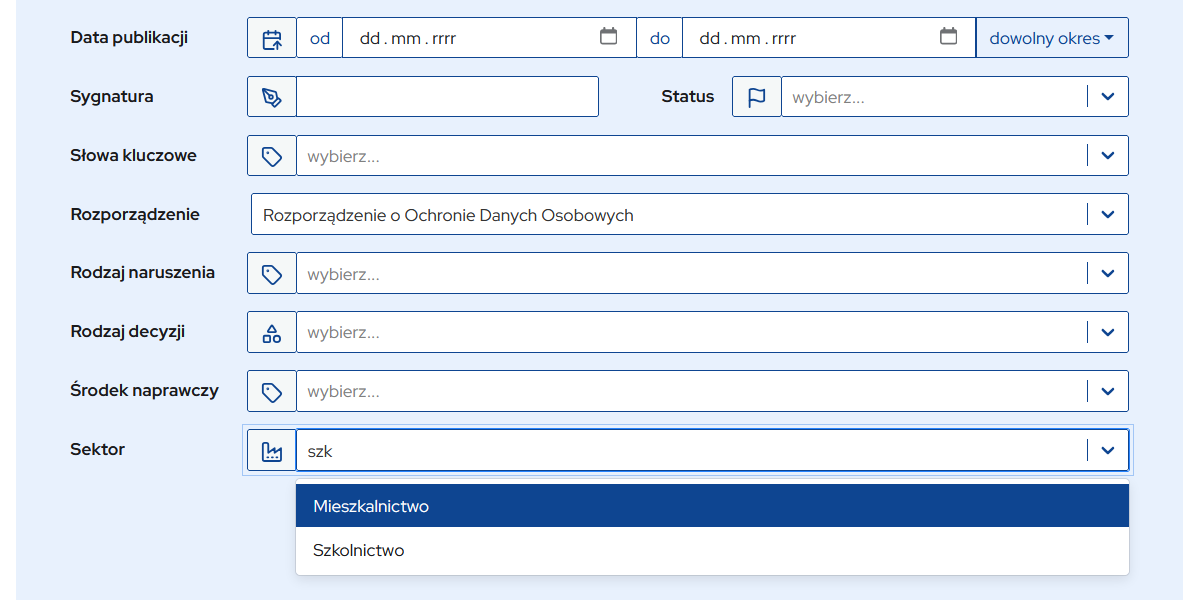Image resolution: width=1200 pixels, height=600 pixels.
Task: Expand the Rodzaj naruszenia dropdown chevron
Action: coord(1107,274)
